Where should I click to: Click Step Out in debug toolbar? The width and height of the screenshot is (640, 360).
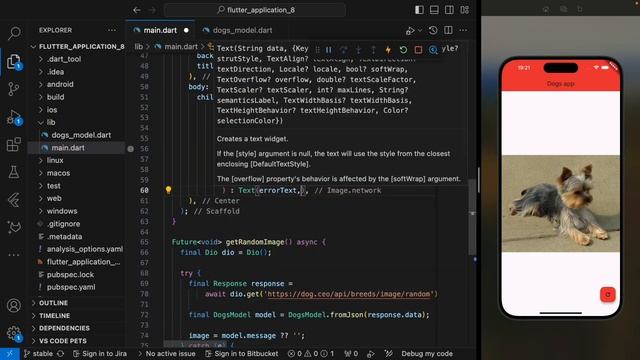coord(373,50)
